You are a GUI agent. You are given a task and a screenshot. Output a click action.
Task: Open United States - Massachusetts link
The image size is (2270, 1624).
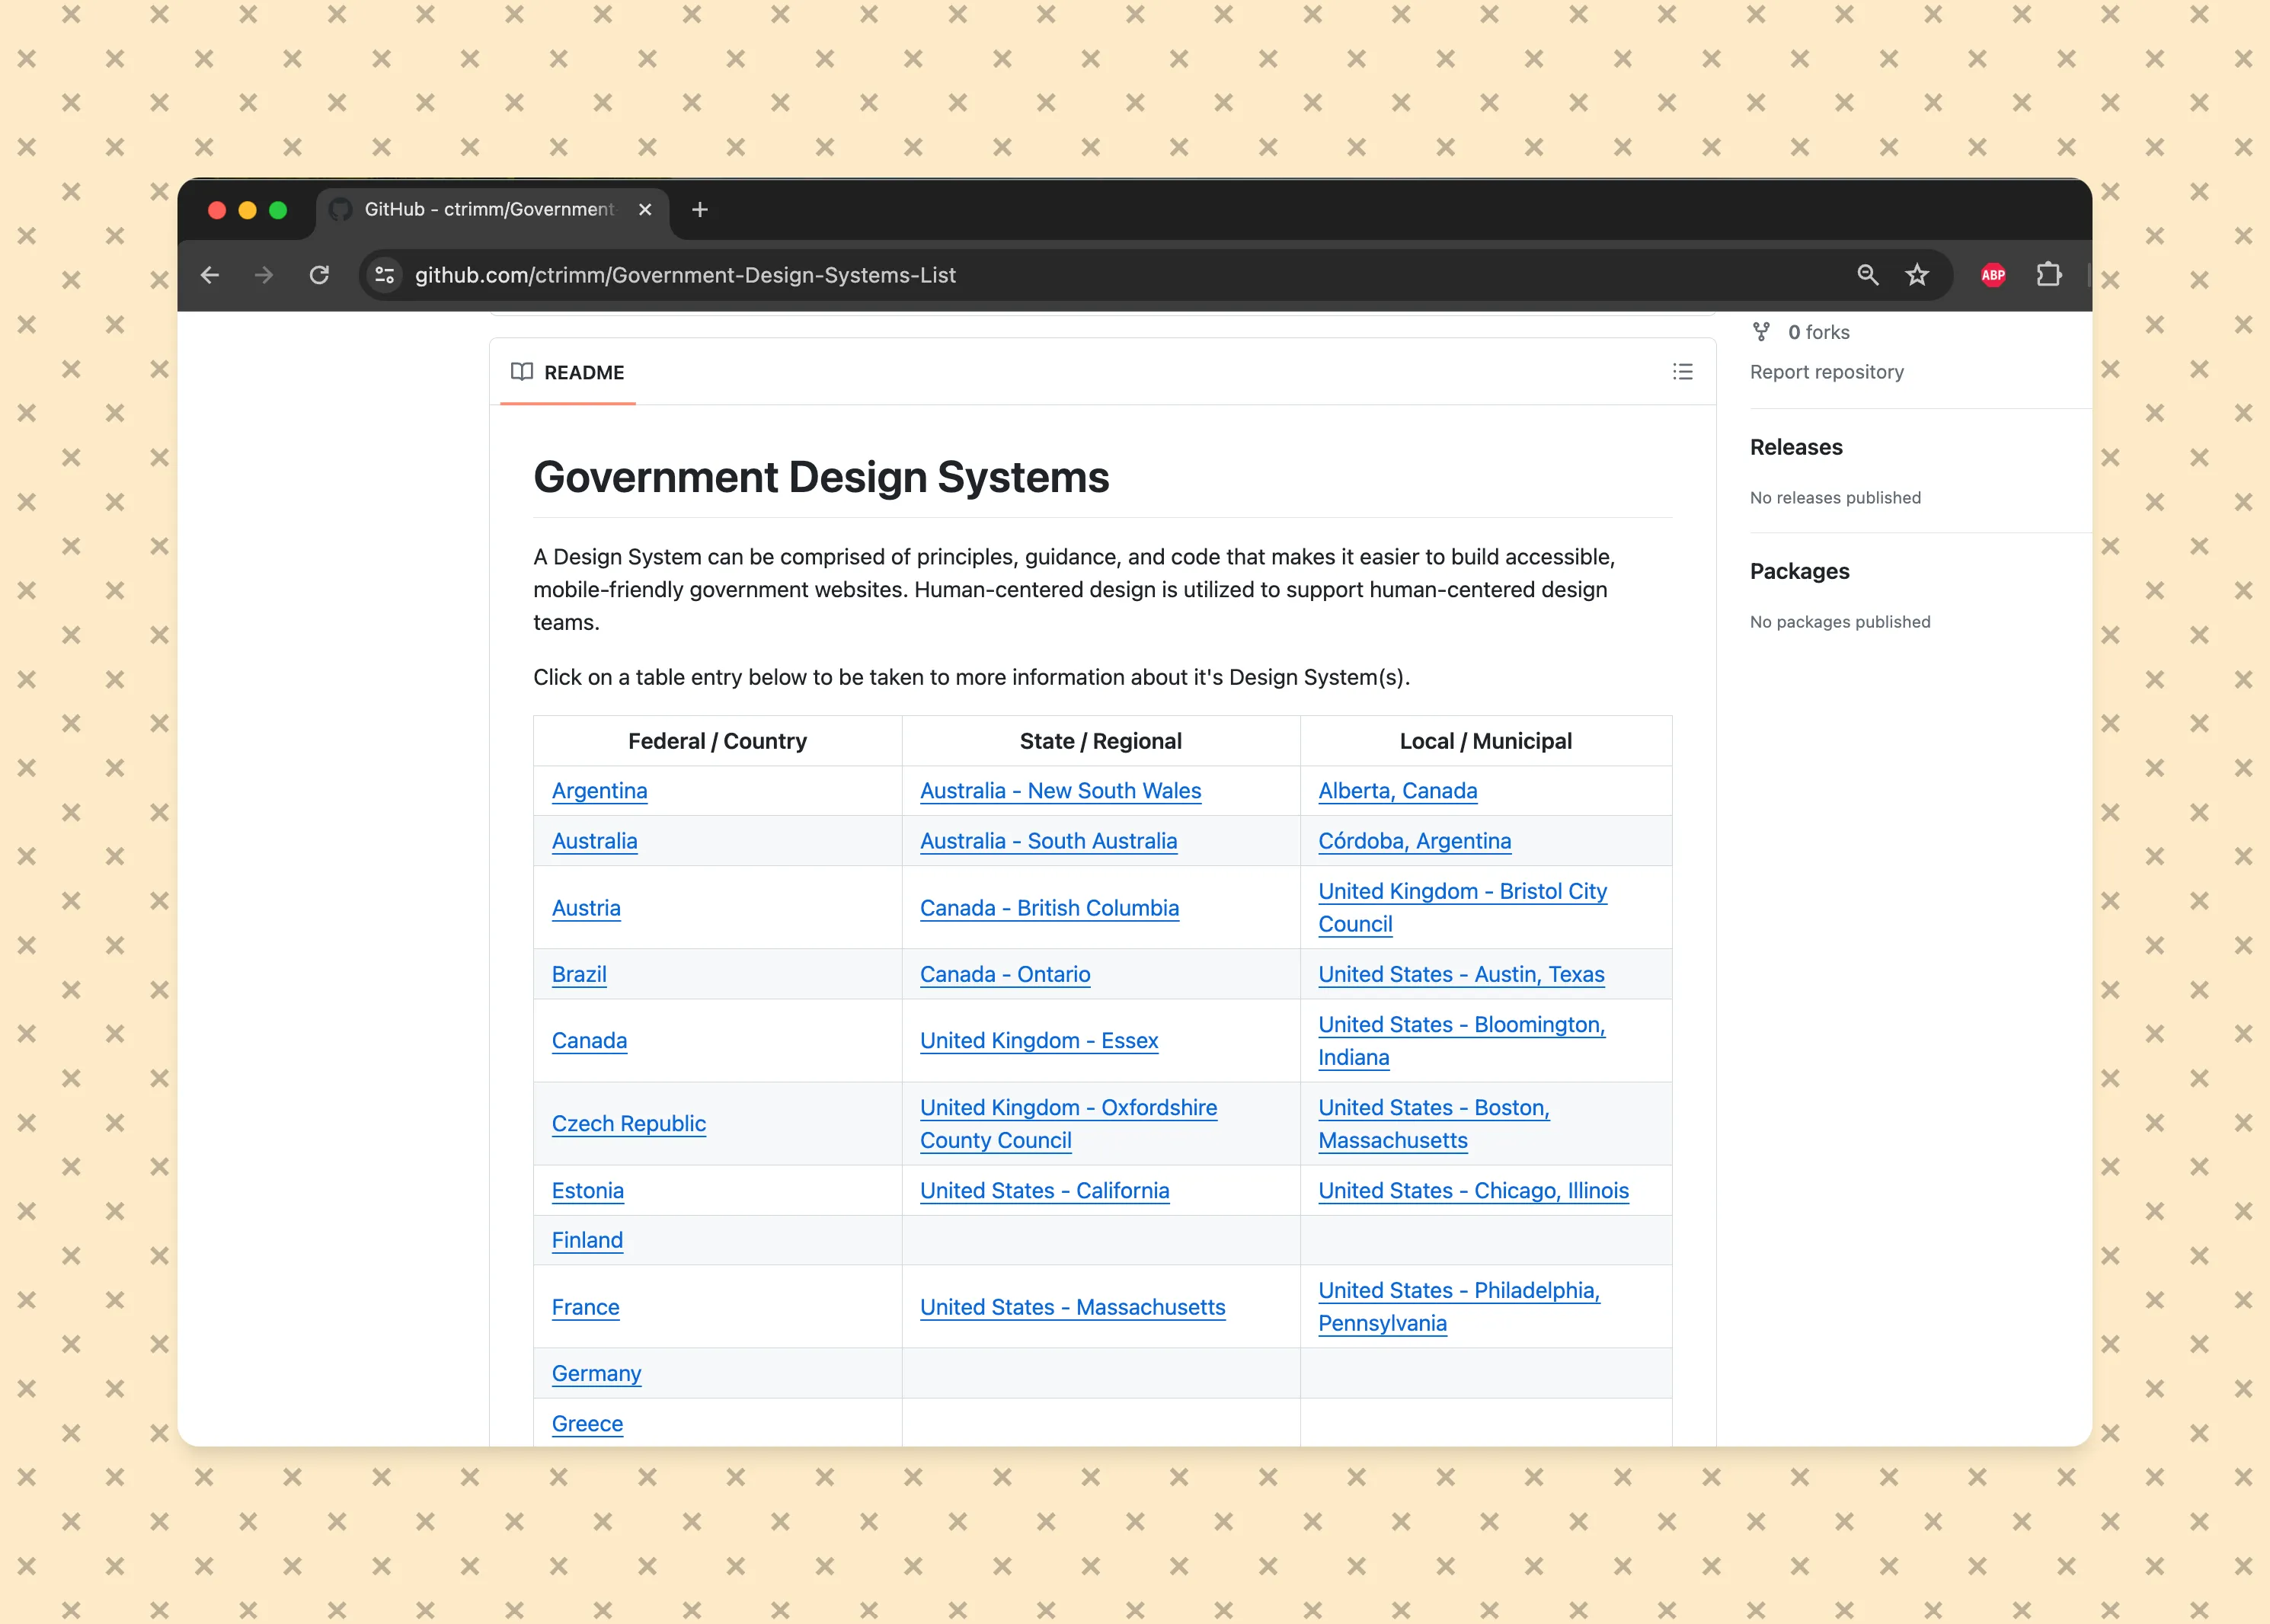tap(1072, 1307)
